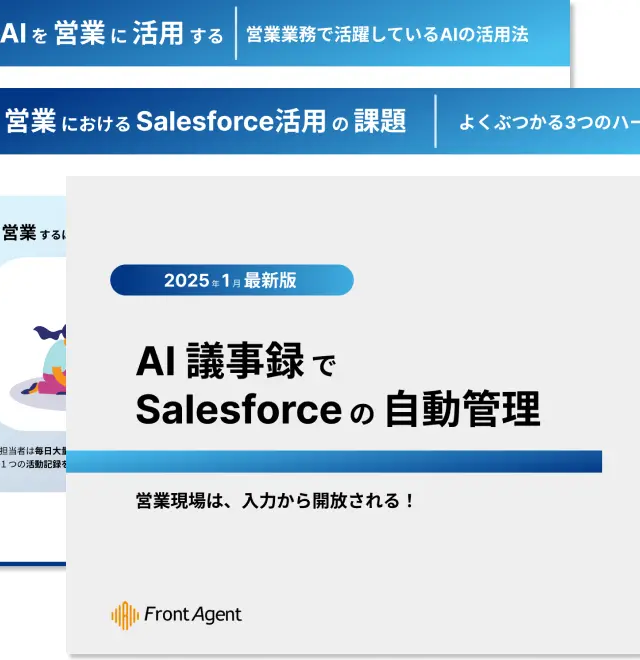Click the 2025年1月最新版 badge
640x660 pixels.
tap(231, 280)
